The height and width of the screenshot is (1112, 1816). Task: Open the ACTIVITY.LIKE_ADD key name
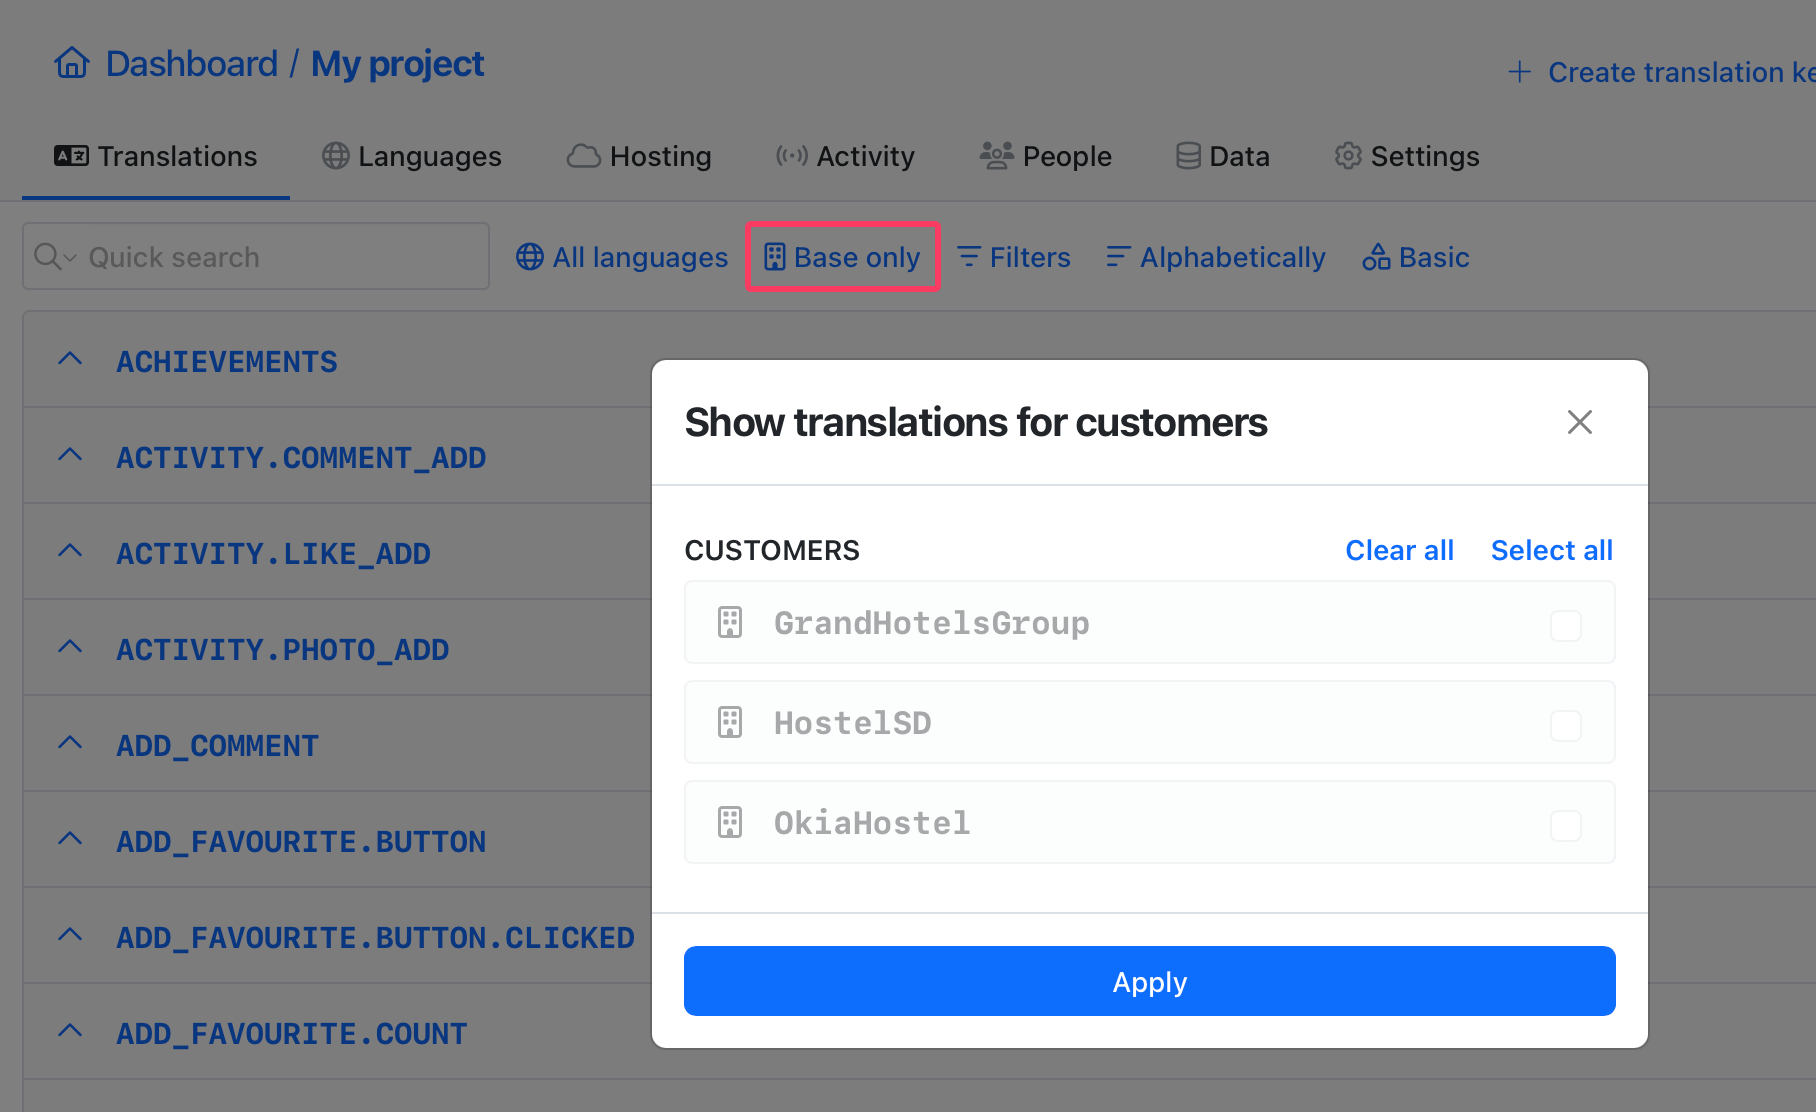point(273,554)
